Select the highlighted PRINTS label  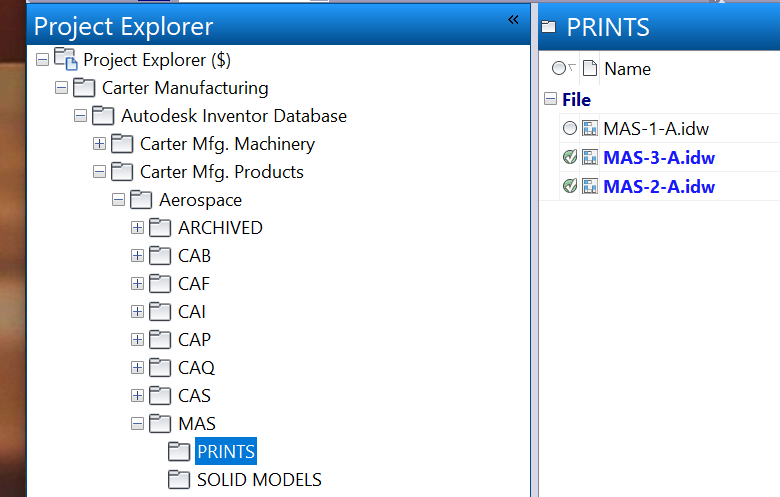(x=226, y=451)
